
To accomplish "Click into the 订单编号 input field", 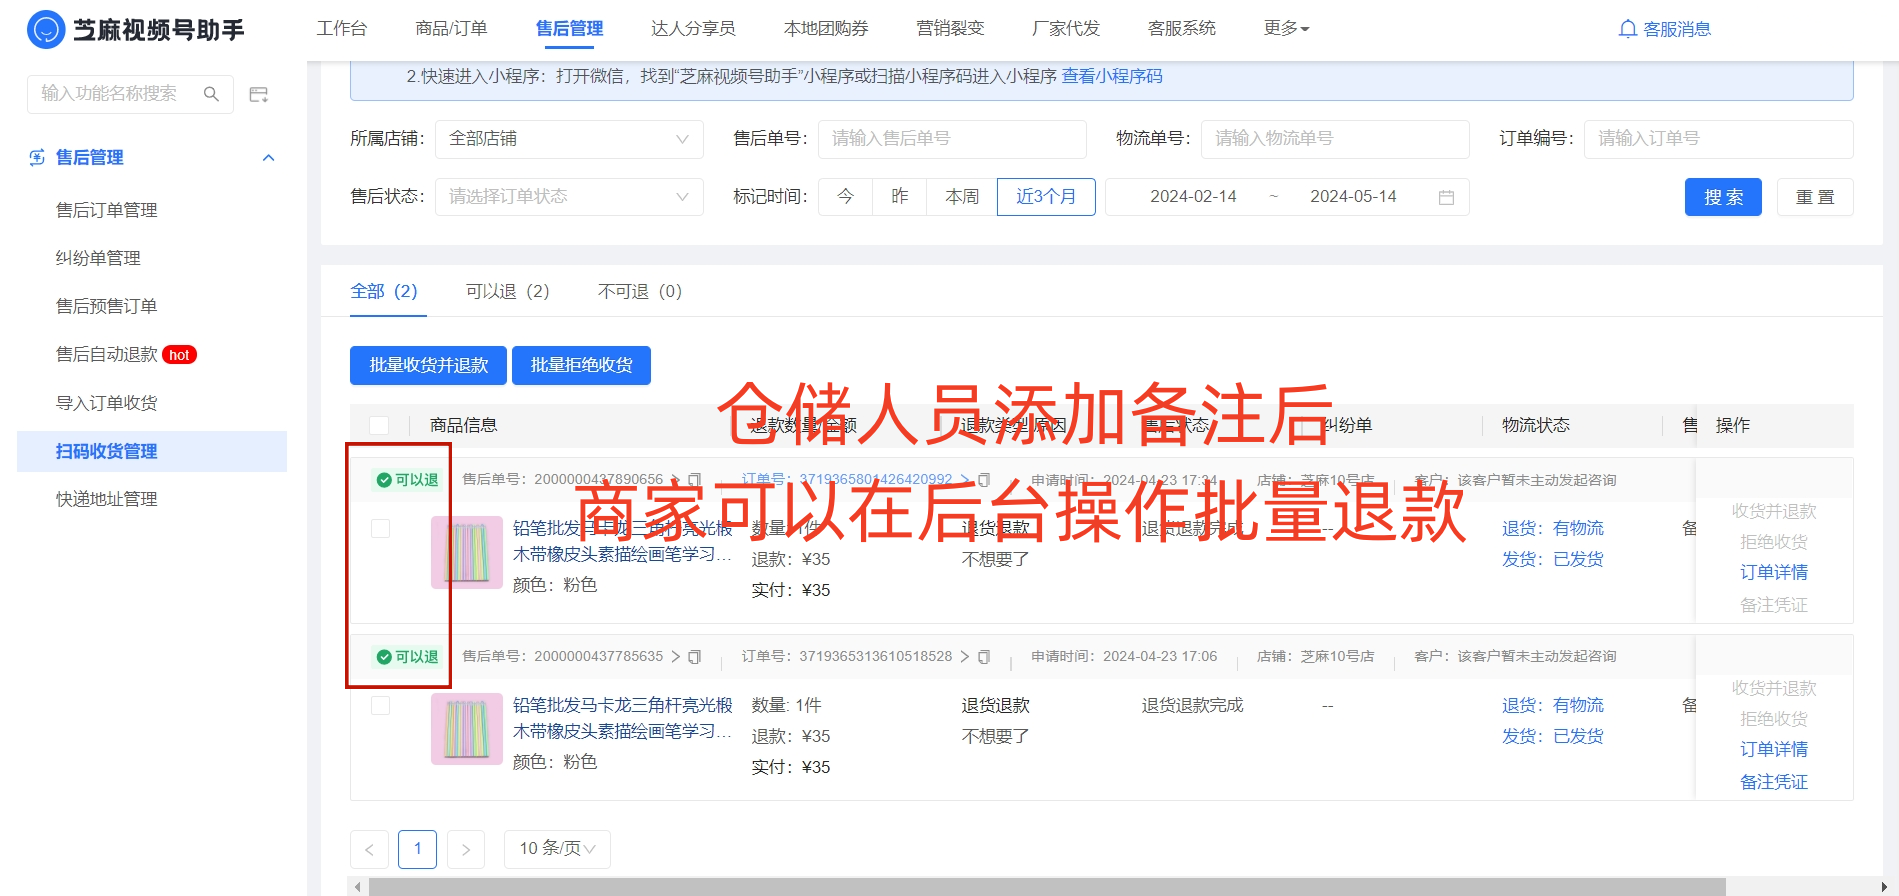I will [1718, 139].
